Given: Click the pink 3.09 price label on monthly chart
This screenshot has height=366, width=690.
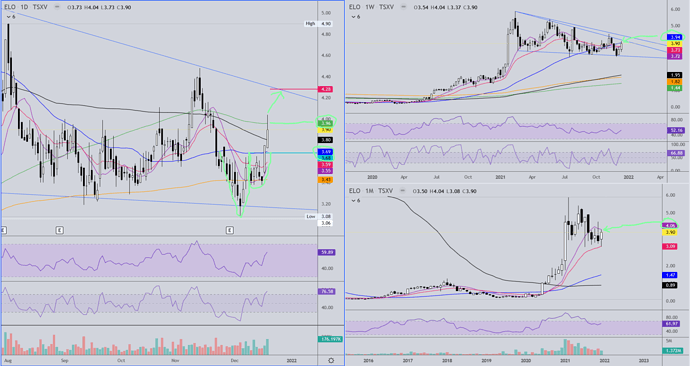Looking at the screenshot, I should 670,247.
